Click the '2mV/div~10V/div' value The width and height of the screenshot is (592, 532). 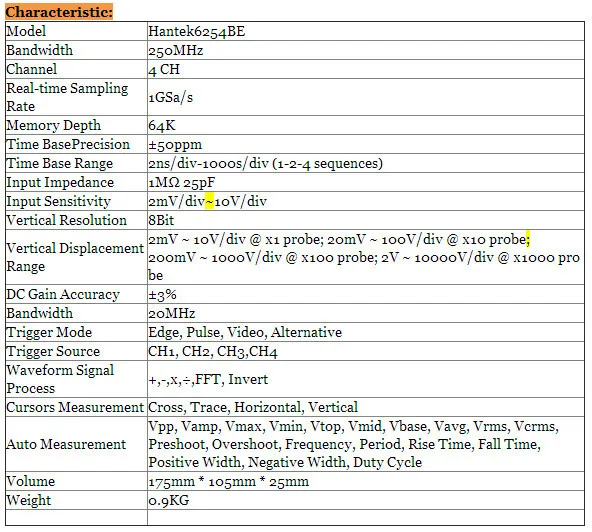coord(208,201)
